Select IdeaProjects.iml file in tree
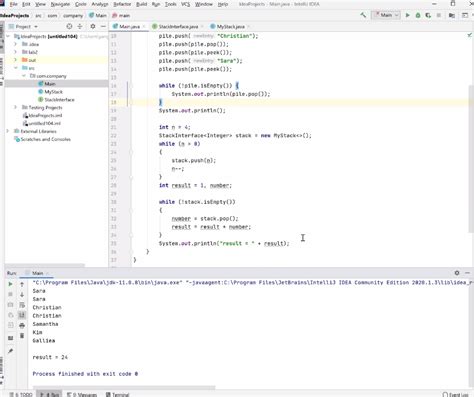474x397 pixels. point(45,115)
